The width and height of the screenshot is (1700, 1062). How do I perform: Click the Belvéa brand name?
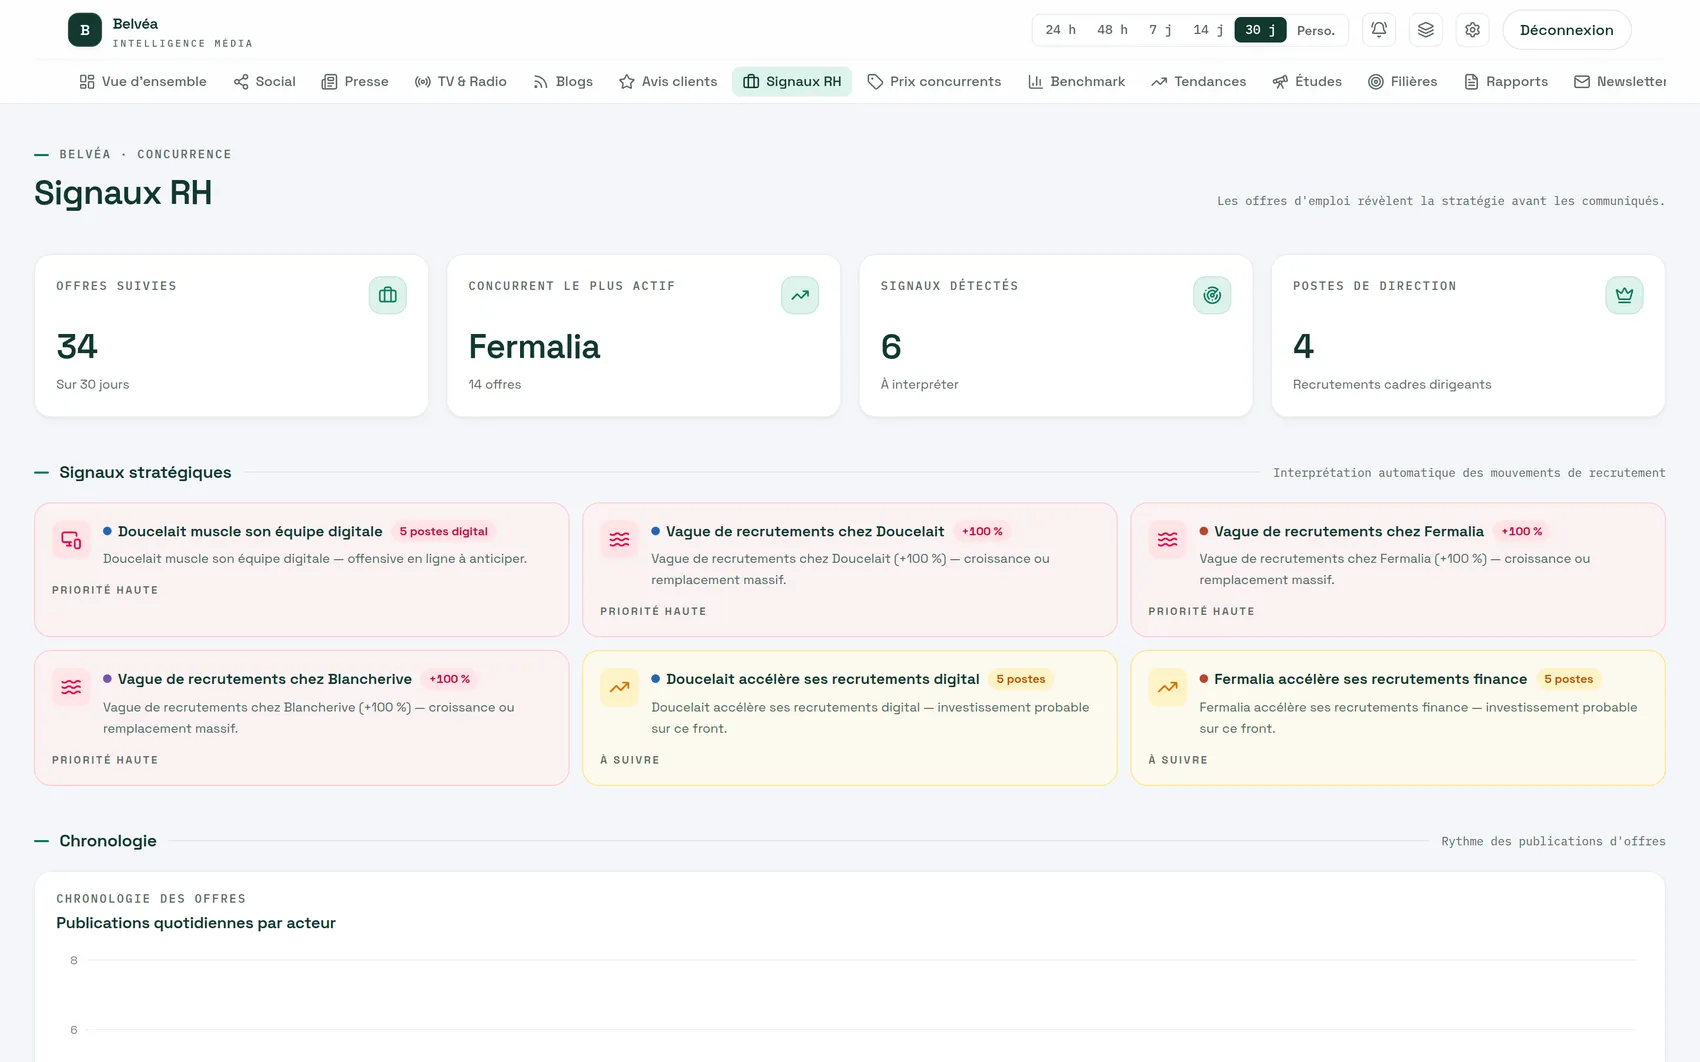135,24
